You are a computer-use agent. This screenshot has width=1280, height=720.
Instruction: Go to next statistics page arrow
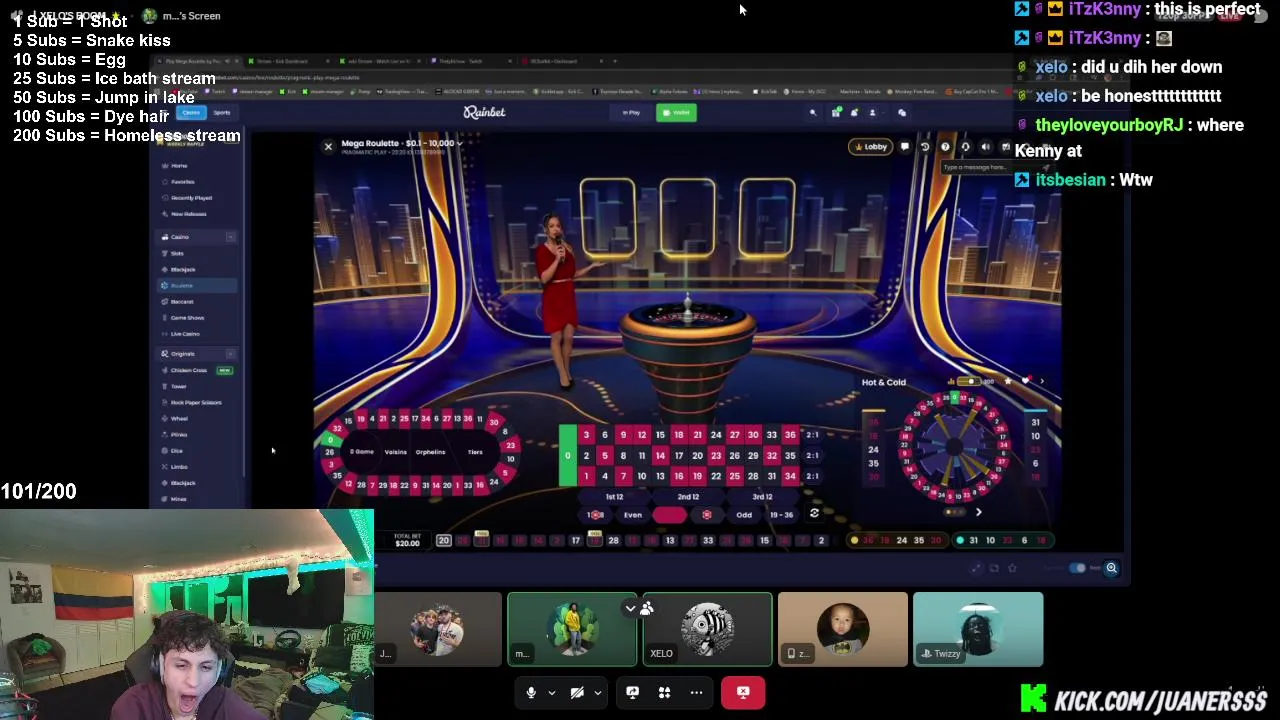pyautogui.click(x=978, y=512)
